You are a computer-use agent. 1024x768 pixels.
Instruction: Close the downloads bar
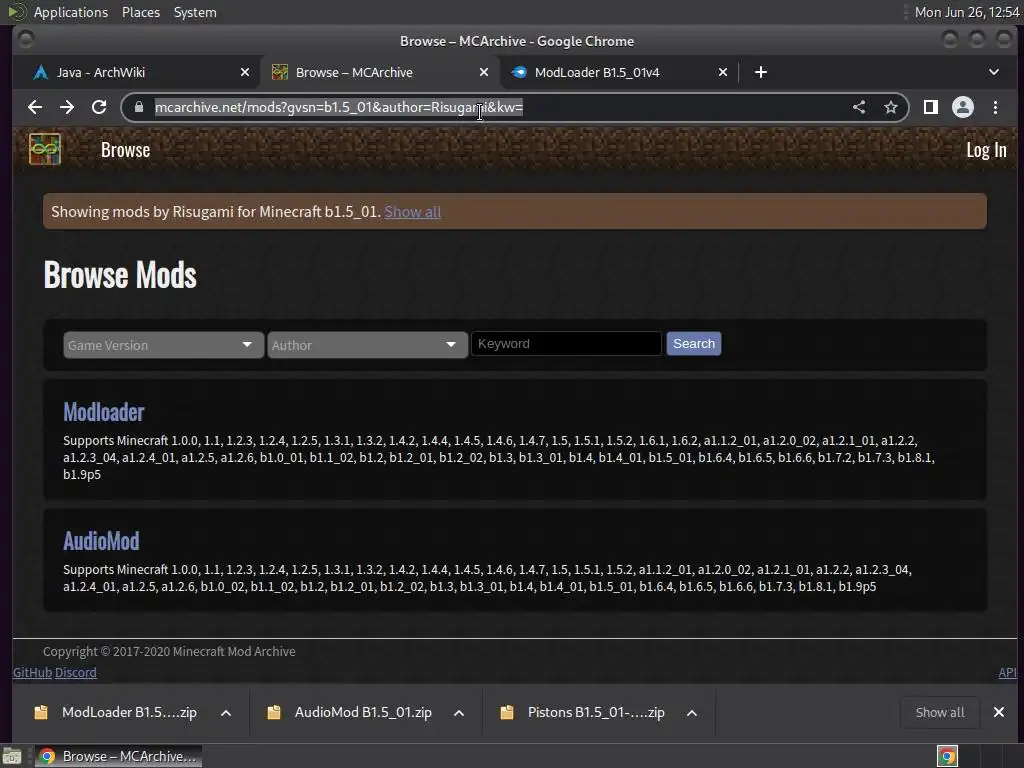coord(999,712)
